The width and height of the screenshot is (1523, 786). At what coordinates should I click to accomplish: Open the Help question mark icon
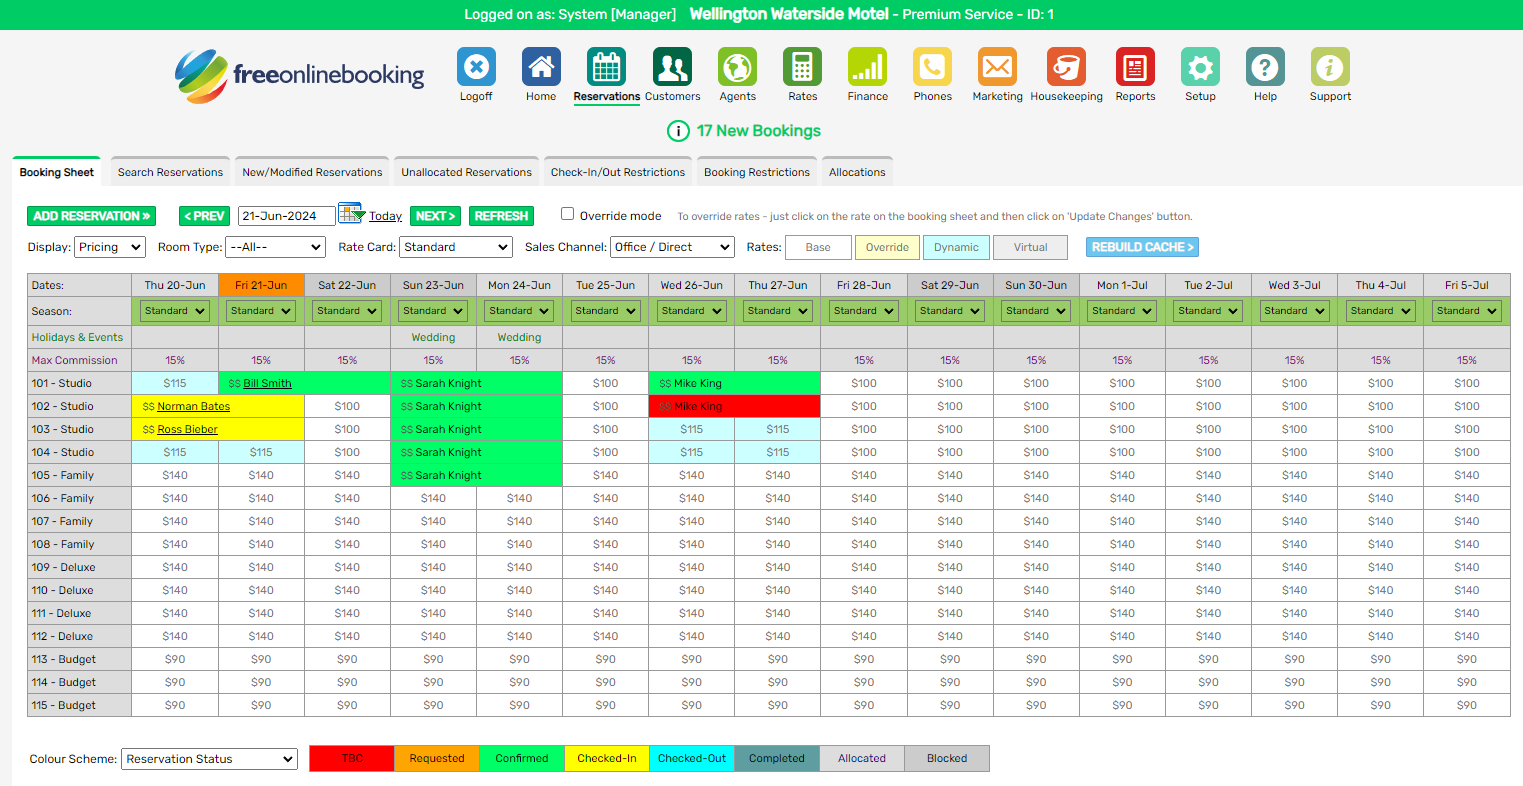[x=1265, y=67]
